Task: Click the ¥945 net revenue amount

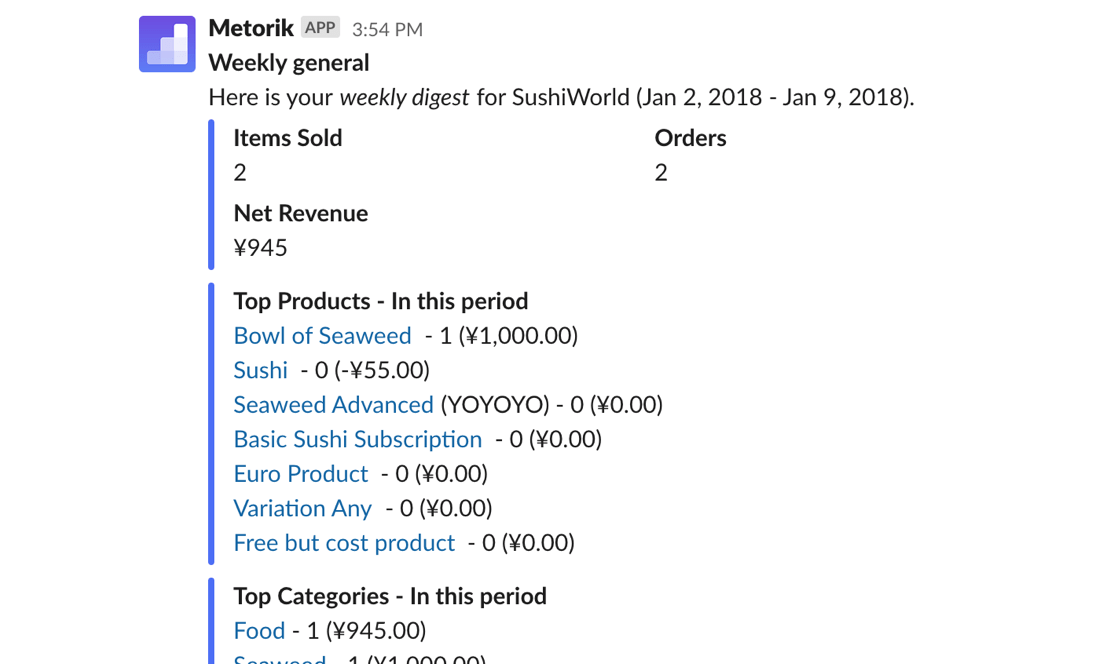Action: tap(260, 248)
